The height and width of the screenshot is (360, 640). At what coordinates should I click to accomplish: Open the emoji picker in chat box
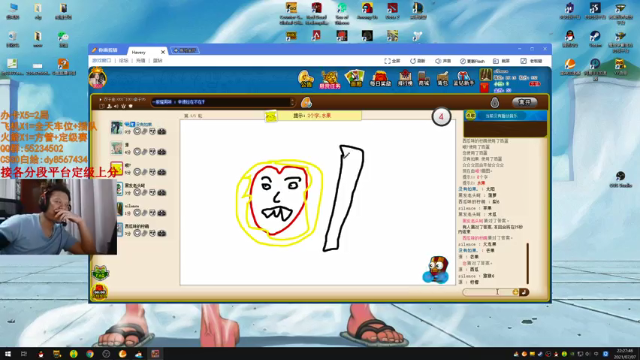pos(515,292)
